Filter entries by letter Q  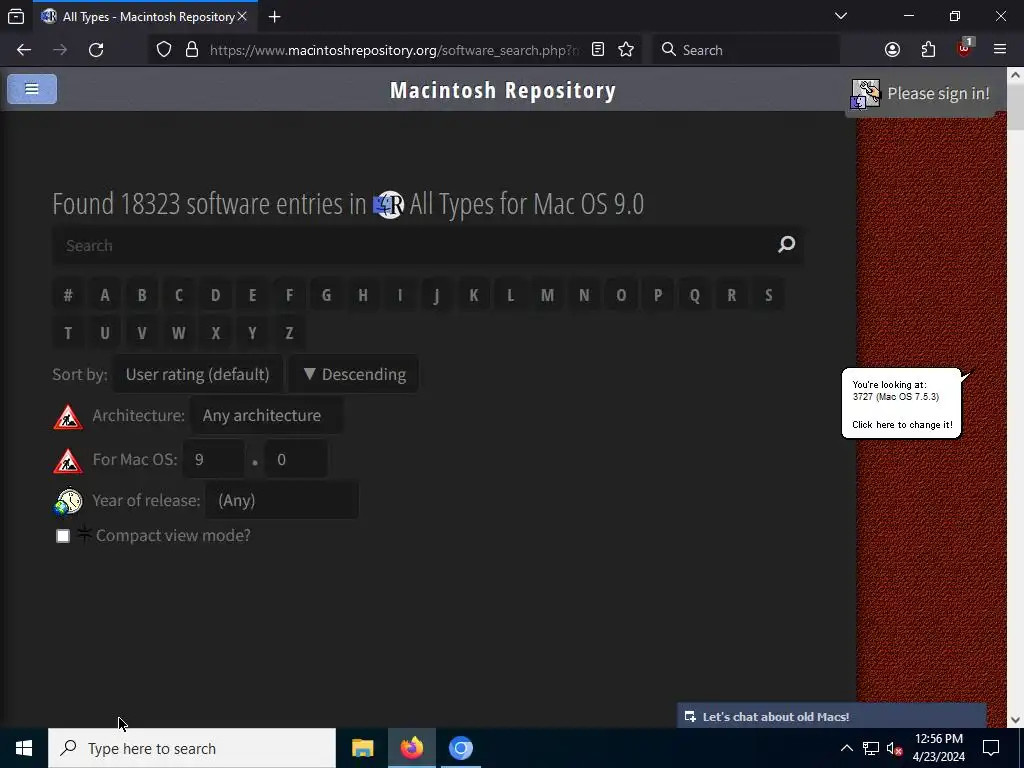[695, 295]
